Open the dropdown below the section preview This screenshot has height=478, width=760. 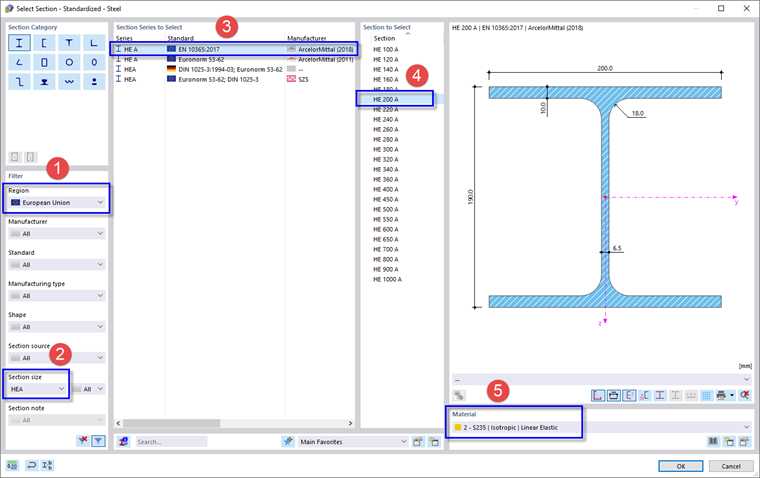pos(602,379)
